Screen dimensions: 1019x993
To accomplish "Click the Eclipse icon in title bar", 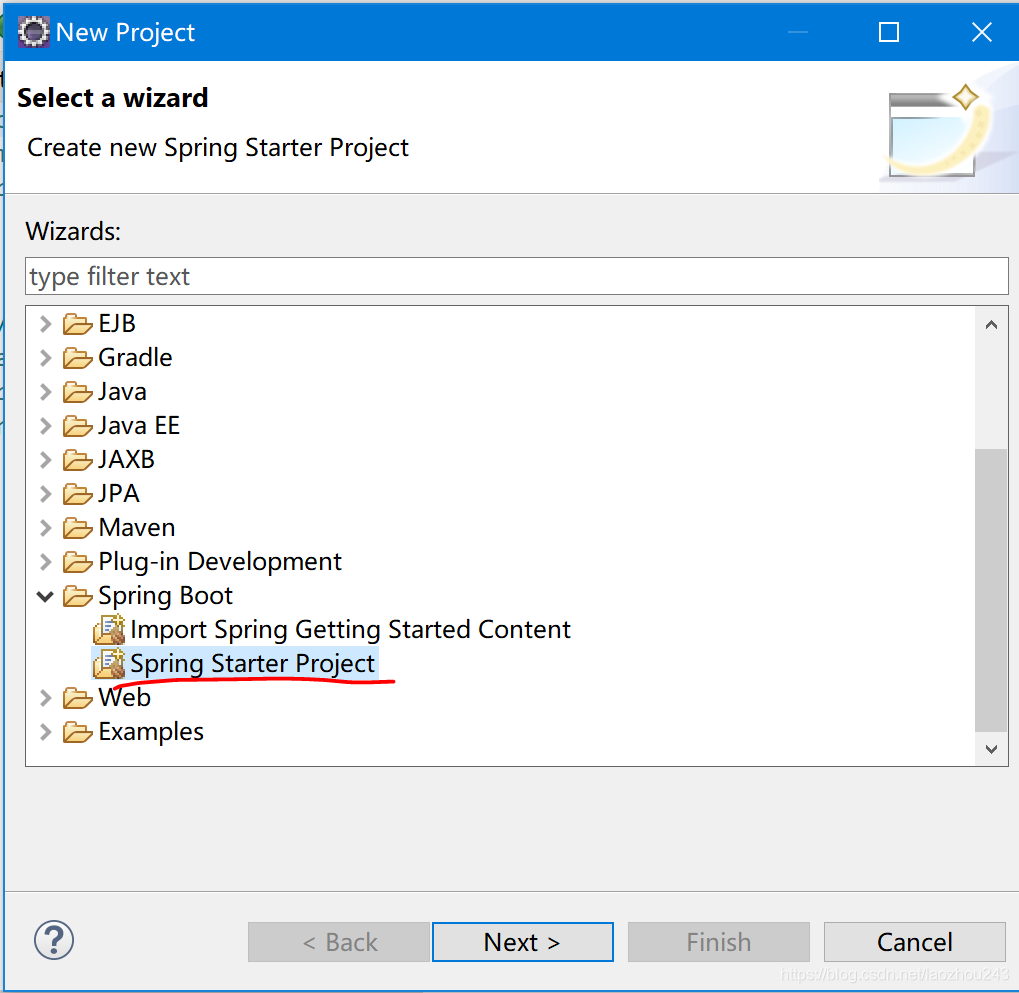I will tap(33, 32).
